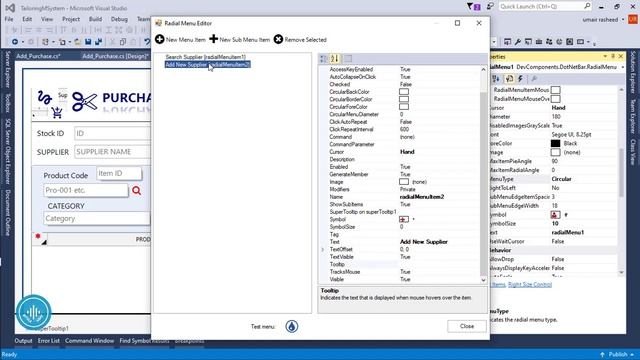Viewport: 640px width, 360px height.
Task: Click Open File folder icon in toolbar
Action: click(x=77, y=42)
